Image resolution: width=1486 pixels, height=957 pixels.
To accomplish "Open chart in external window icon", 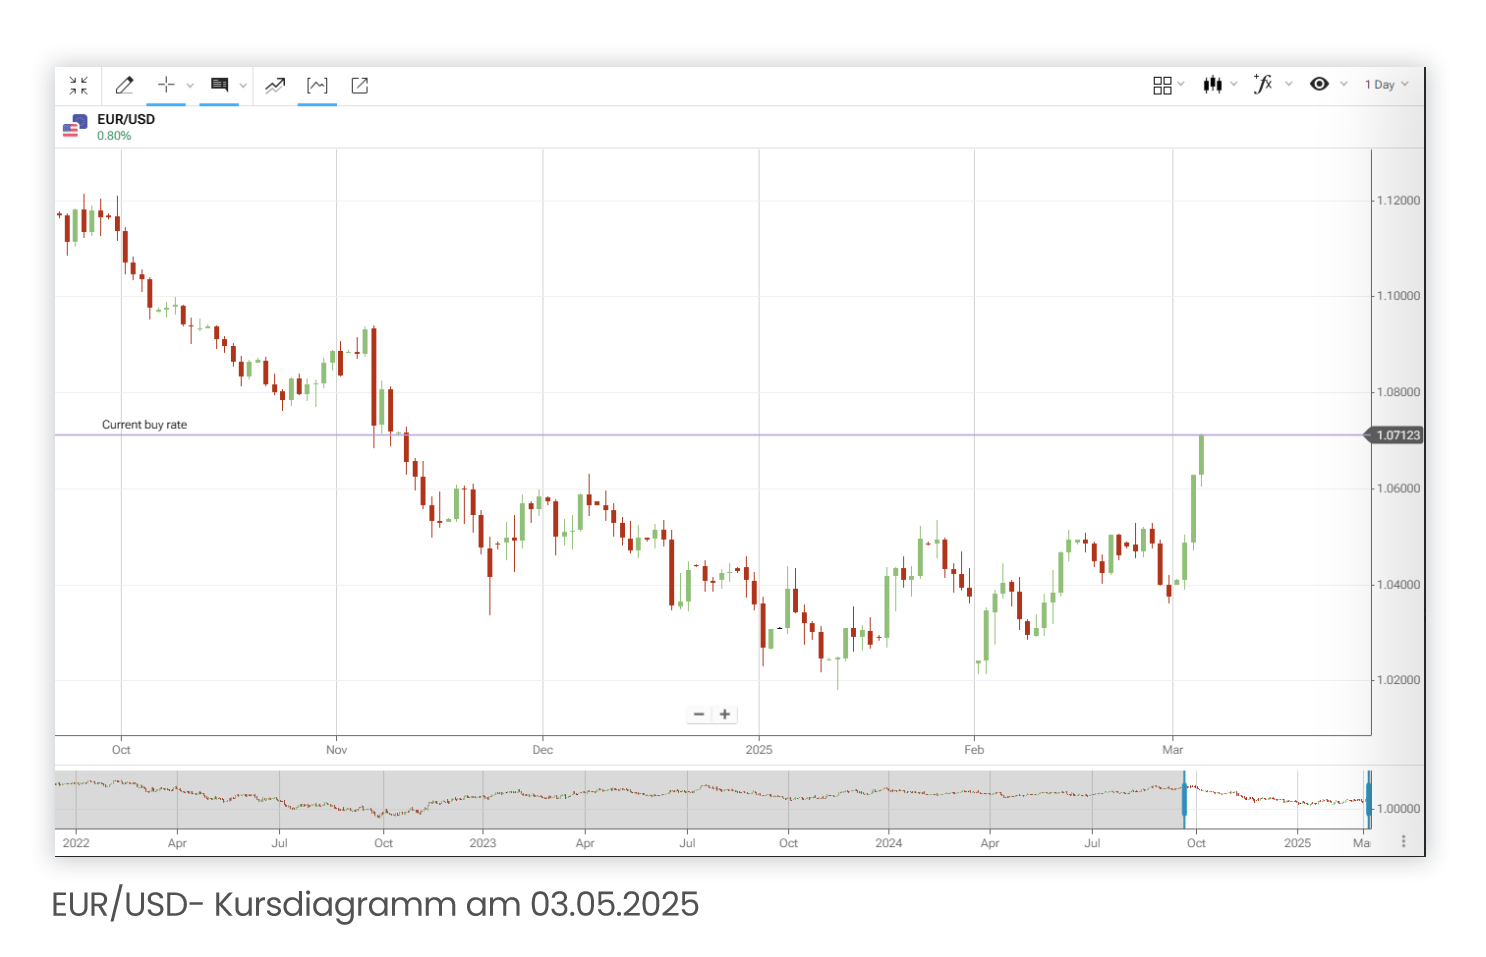I will point(360,86).
